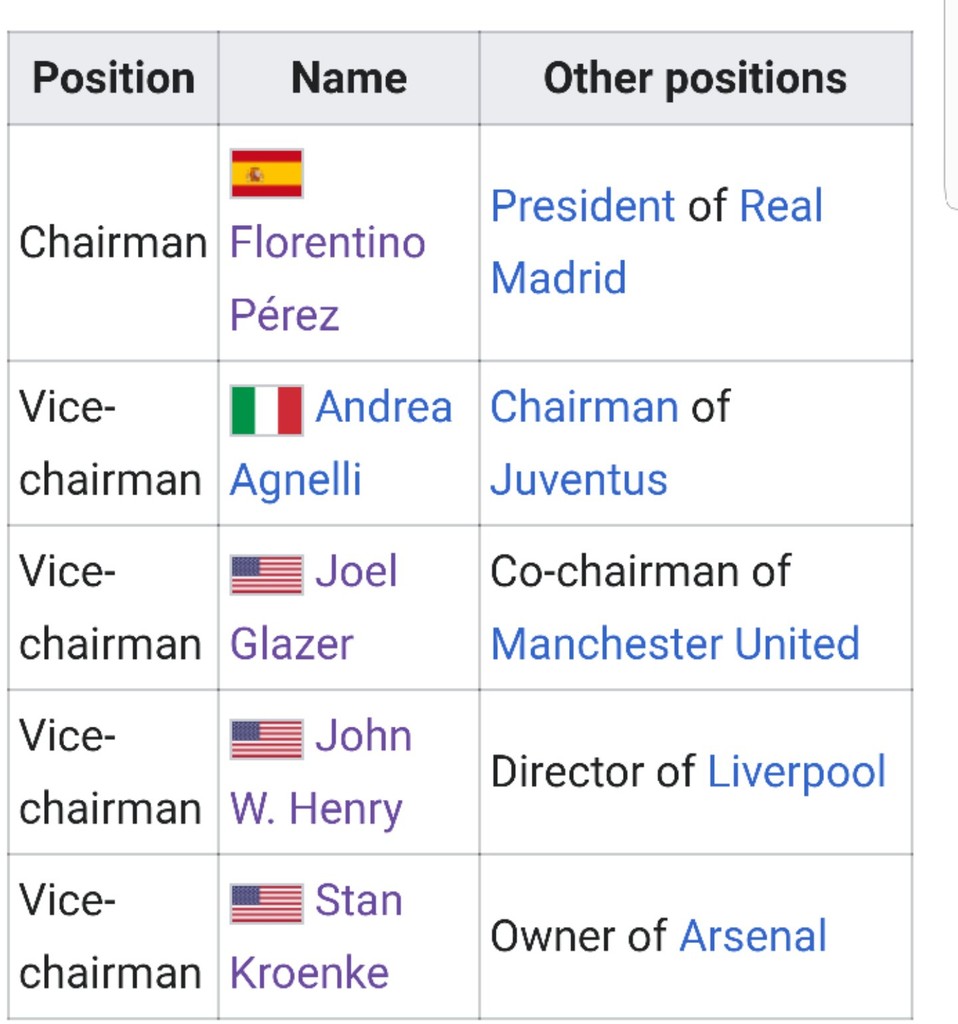Click the blue Chairman link before Juventus
The width and height of the screenshot is (958, 1024).
point(583,408)
